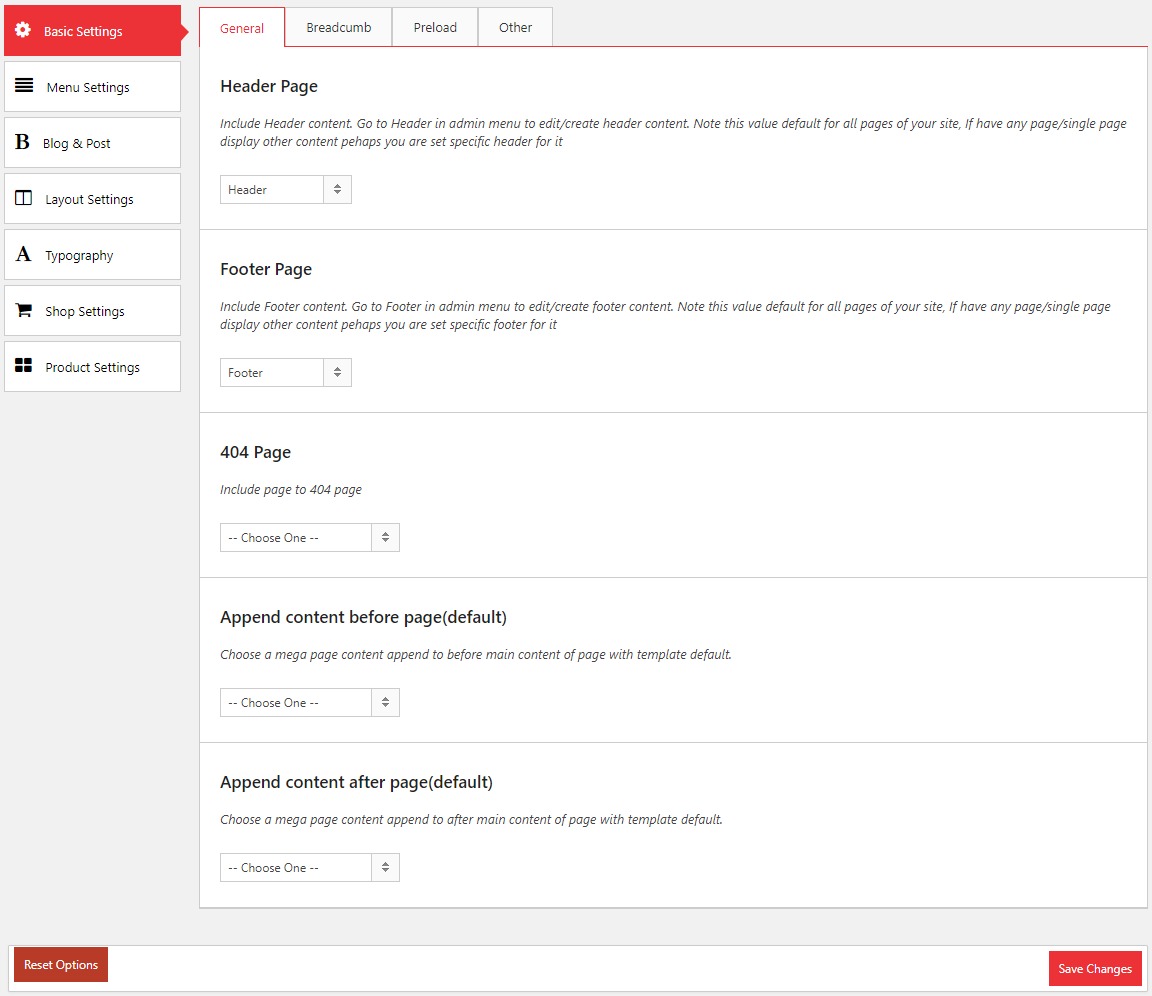1152x996 pixels.
Task: Click the letter A Typography icon
Action: tap(23, 255)
